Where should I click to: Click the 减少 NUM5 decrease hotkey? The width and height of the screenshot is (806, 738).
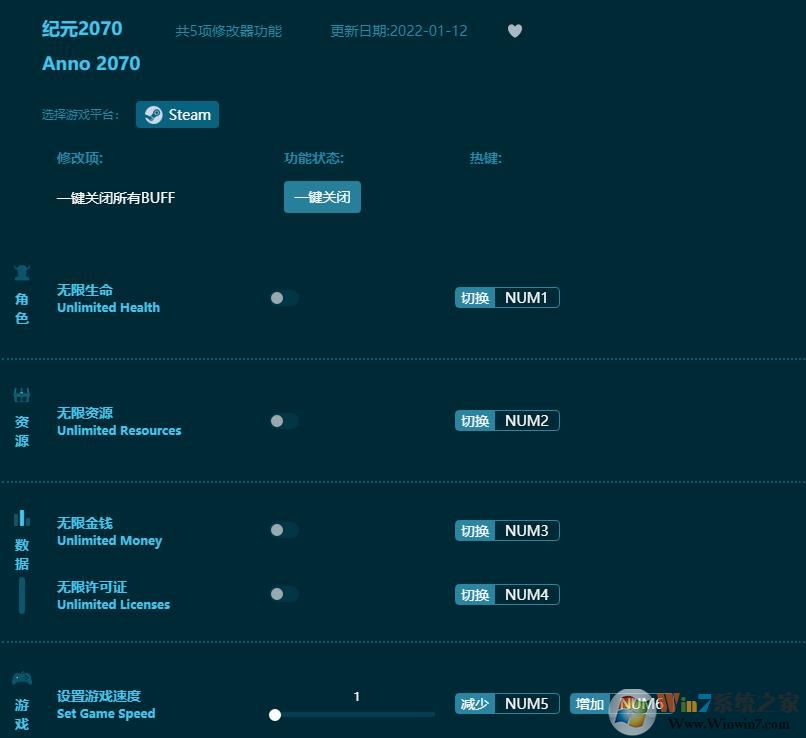click(x=507, y=703)
